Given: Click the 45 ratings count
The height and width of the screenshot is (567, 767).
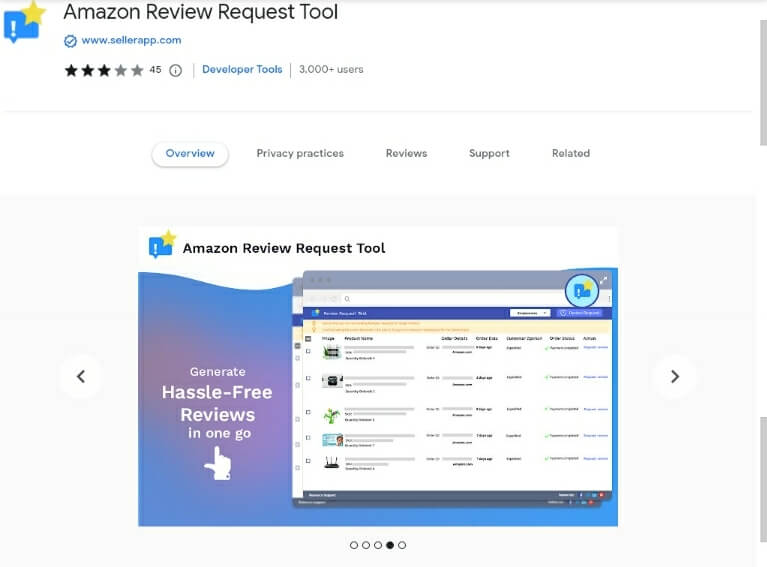Looking at the screenshot, I should click(x=156, y=70).
